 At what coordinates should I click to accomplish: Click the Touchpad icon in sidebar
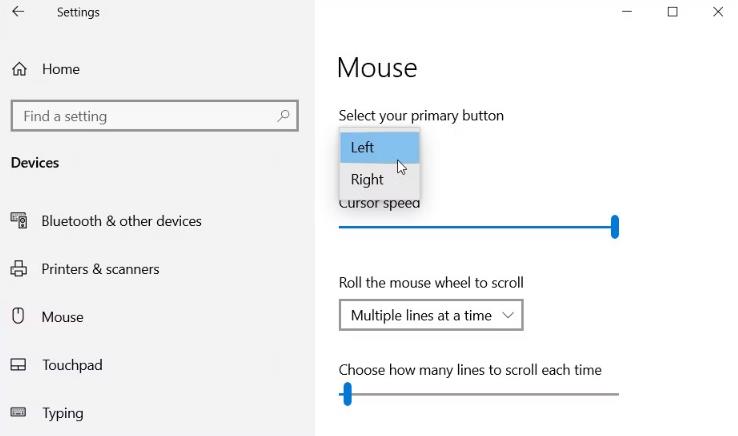coord(18,364)
